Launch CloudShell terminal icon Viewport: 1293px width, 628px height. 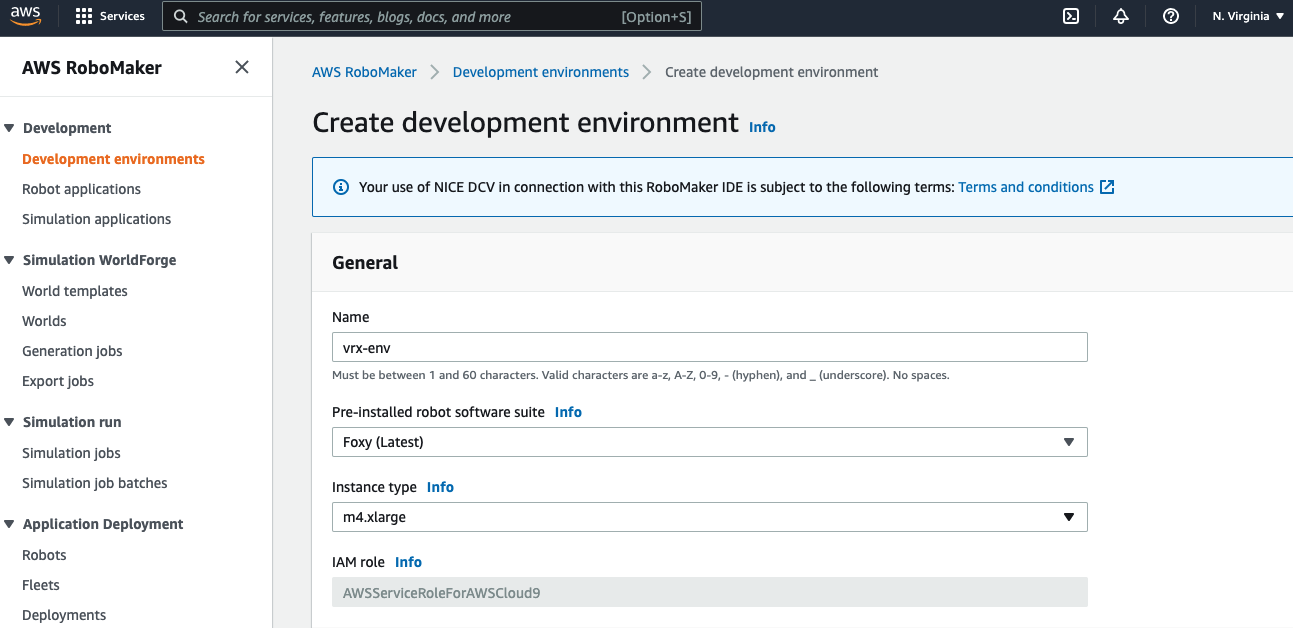coord(1071,16)
